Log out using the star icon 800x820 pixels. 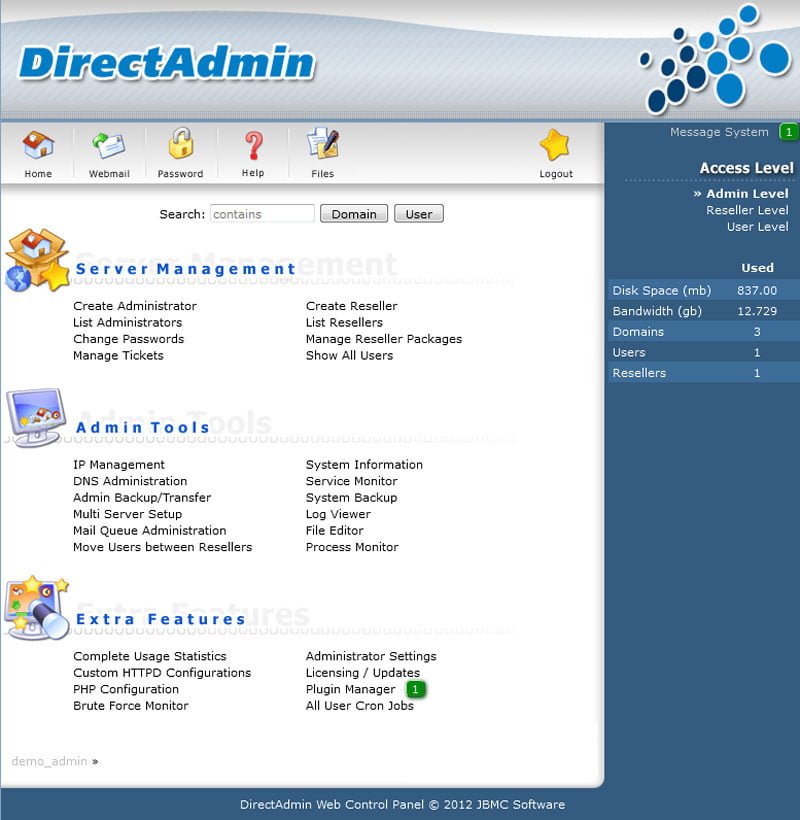pos(555,146)
